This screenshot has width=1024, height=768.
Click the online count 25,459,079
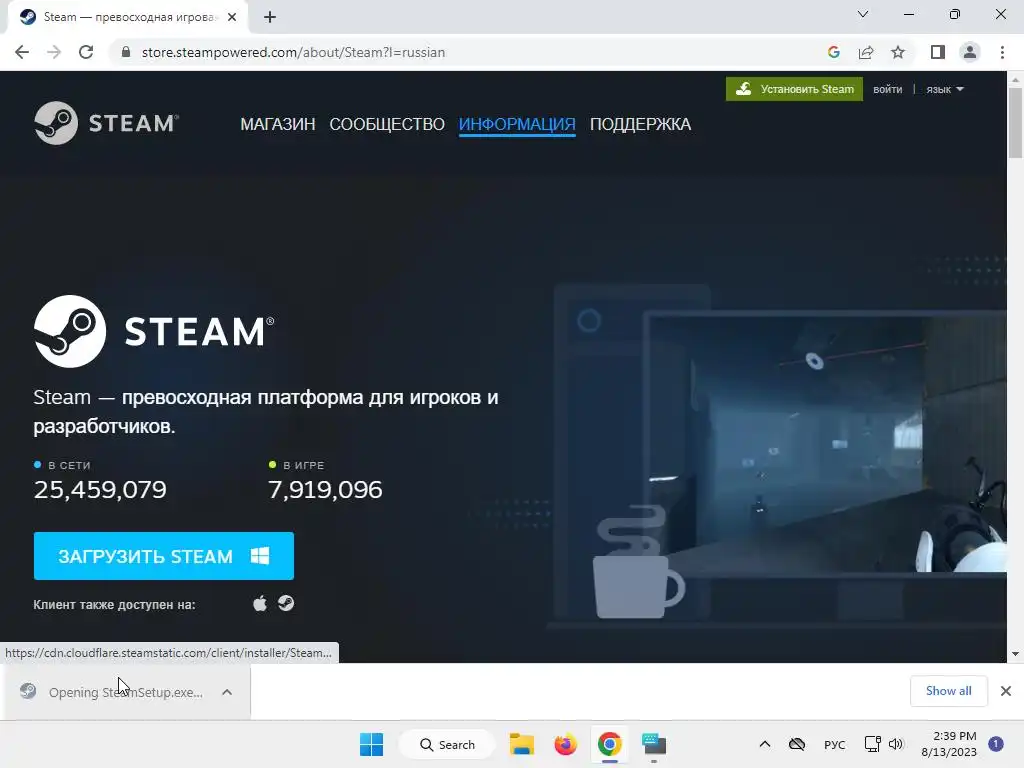click(100, 490)
